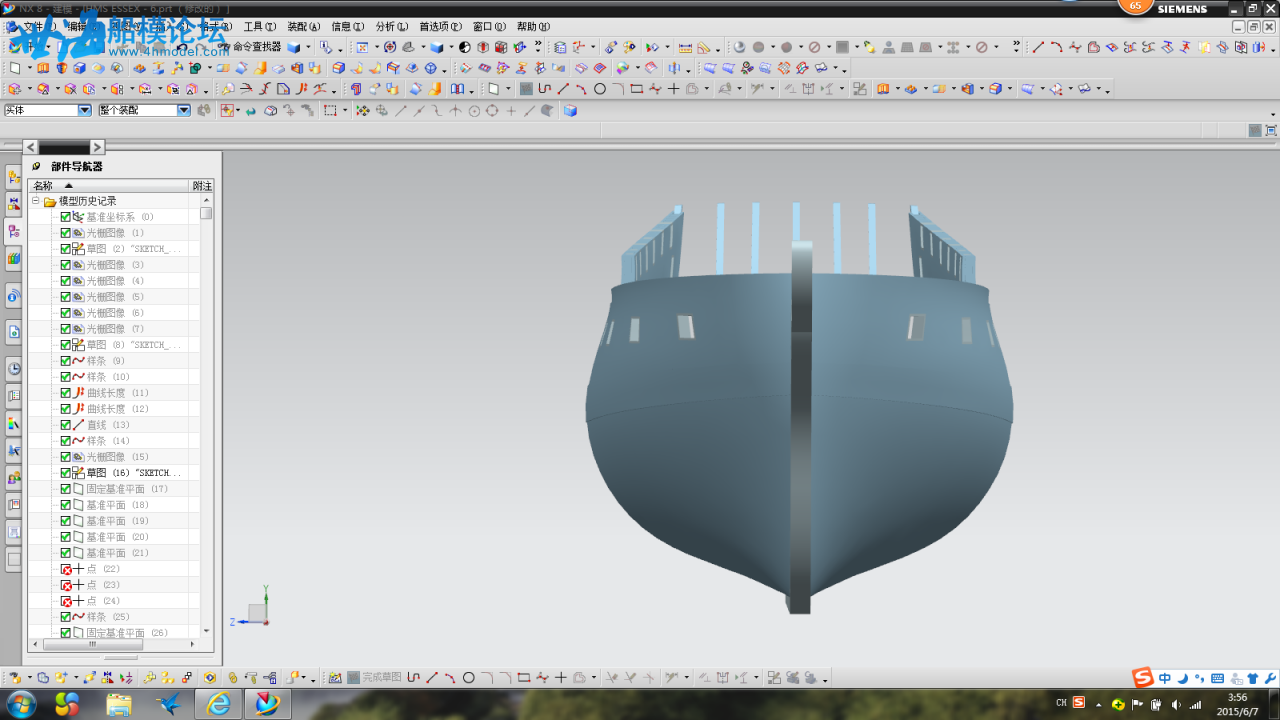Image resolution: width=1280 pixels, height=720 pixels.
Task: Sort by 名称 column header
Action: tap(109, 186)
